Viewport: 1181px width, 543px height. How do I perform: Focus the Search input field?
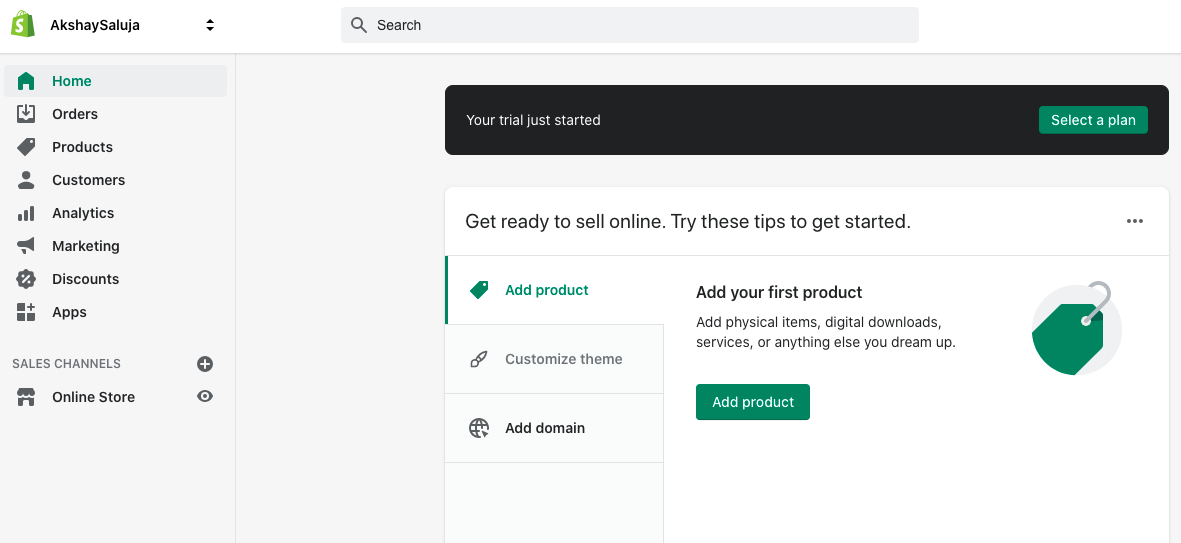pos(640,25)
